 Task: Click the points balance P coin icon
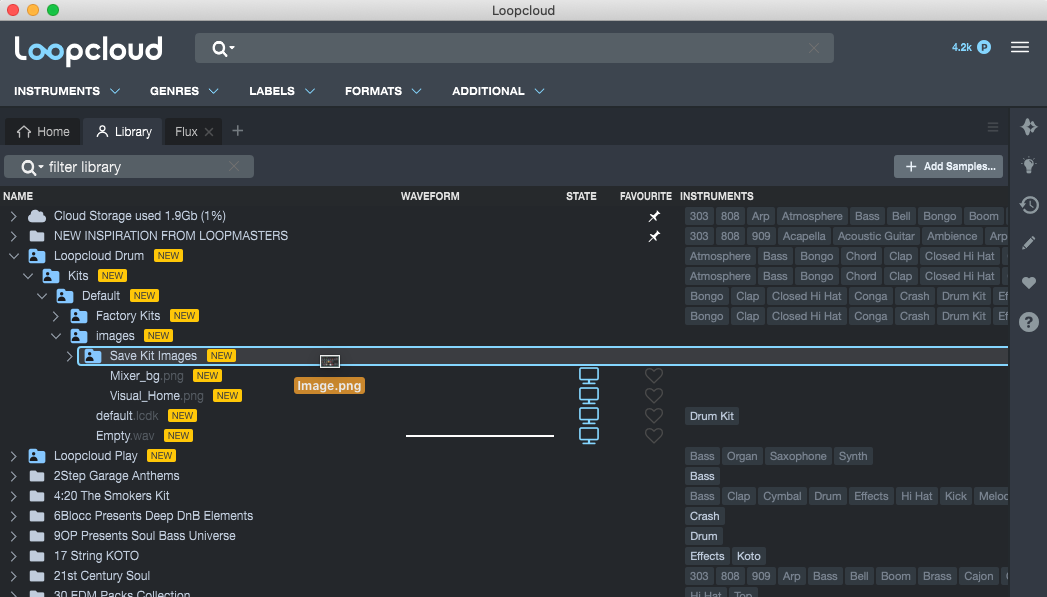[984, 47]
